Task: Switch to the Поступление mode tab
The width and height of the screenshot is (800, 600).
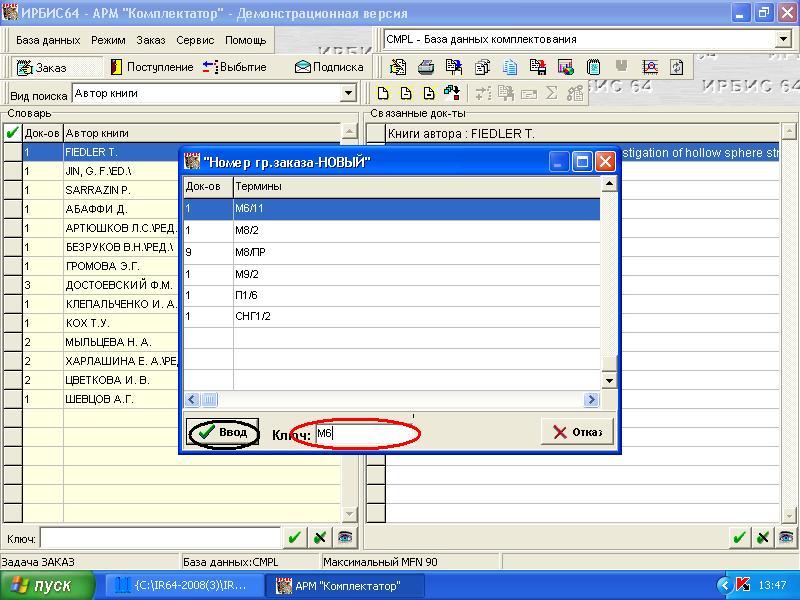Action: click(151, 67)
